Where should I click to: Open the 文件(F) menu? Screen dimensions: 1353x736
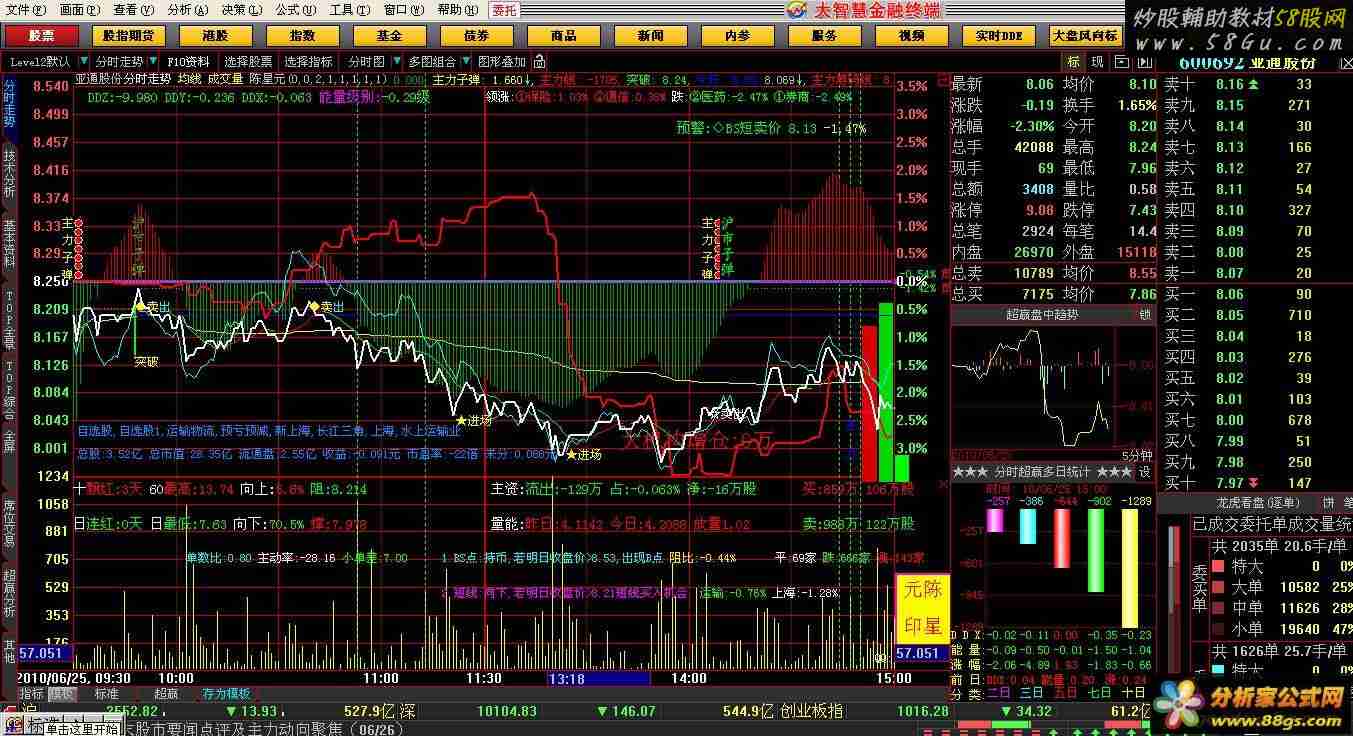coord(24,9)
